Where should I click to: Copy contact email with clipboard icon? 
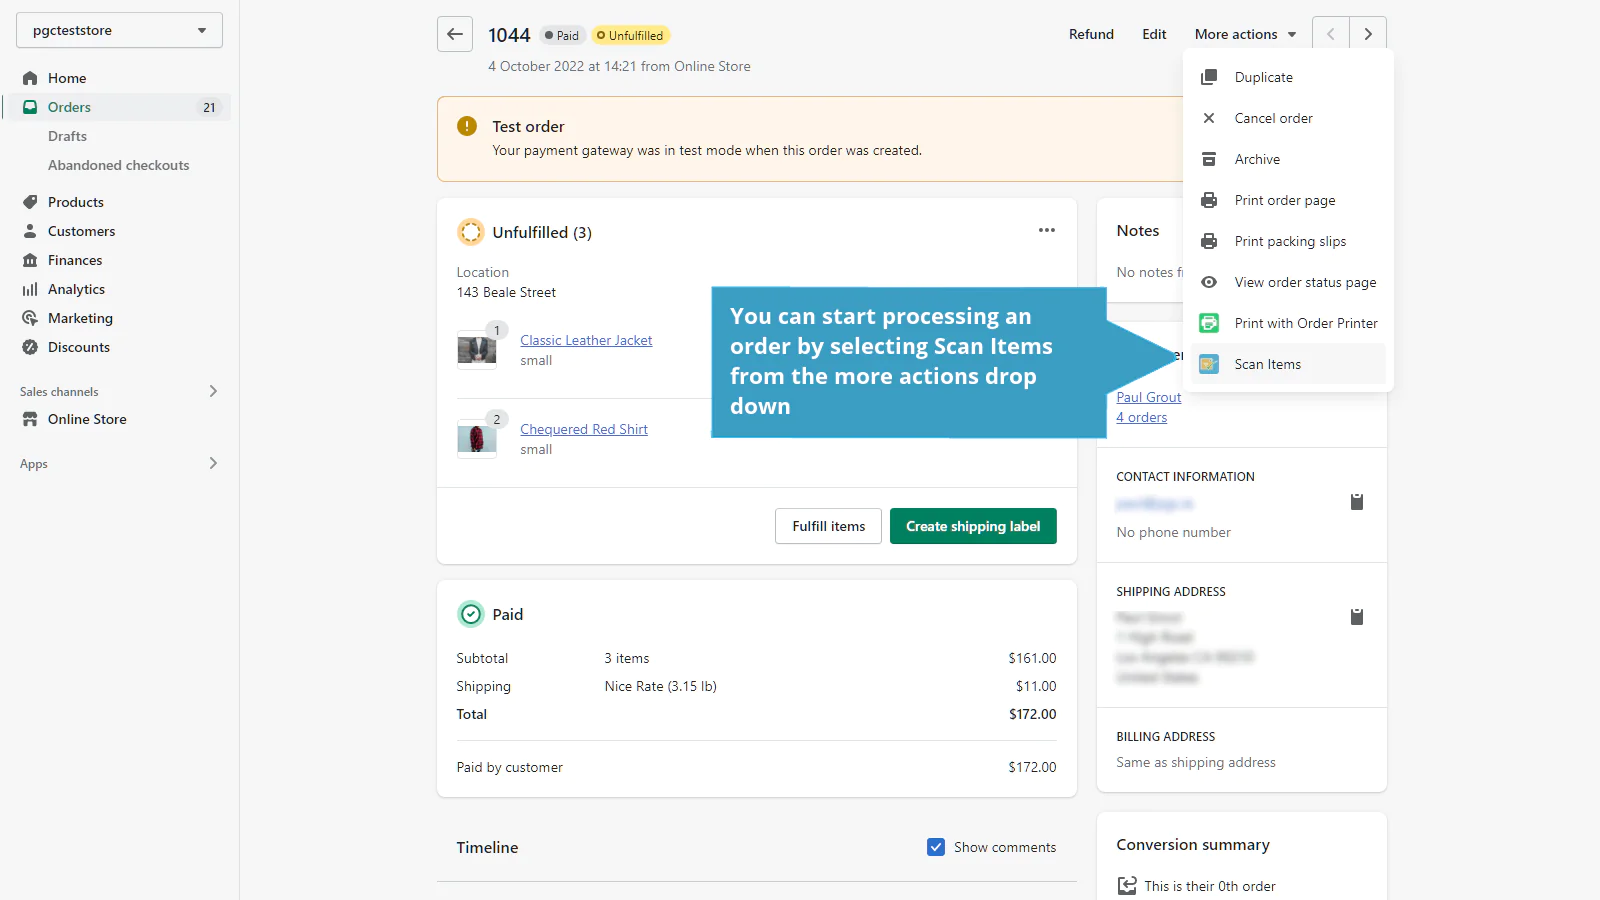pos(1357,502)
